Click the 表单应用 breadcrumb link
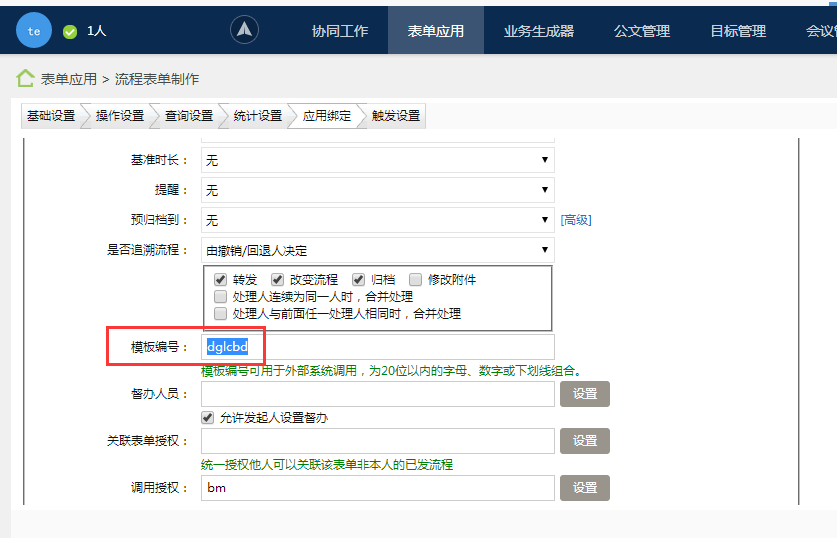Viewport: 837px width, 538px height. coord(69,79)
